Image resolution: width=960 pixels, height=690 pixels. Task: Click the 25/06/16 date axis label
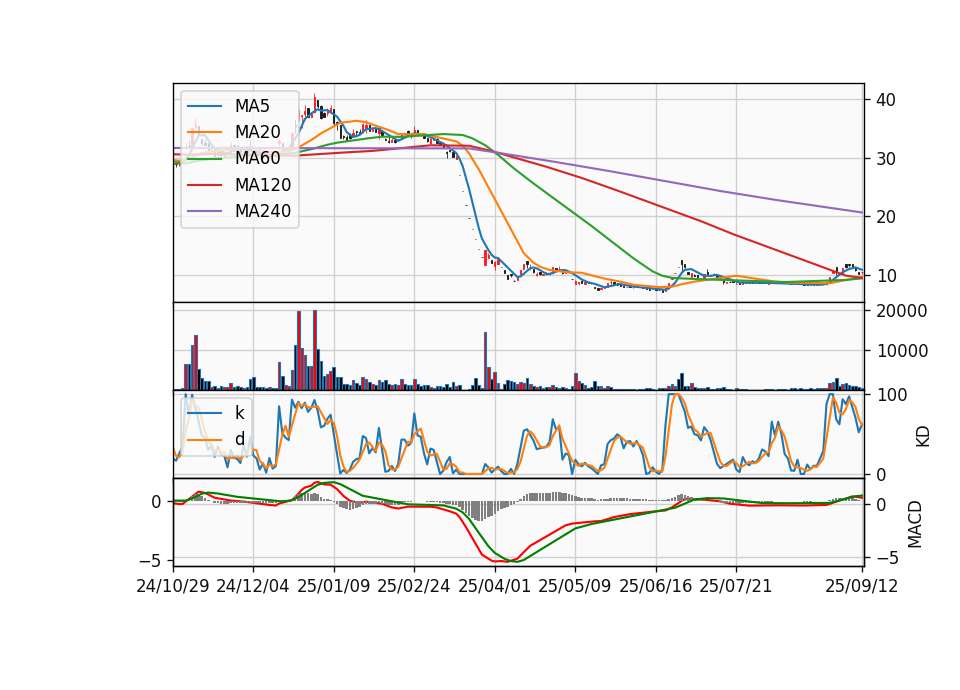click(656, 586)
